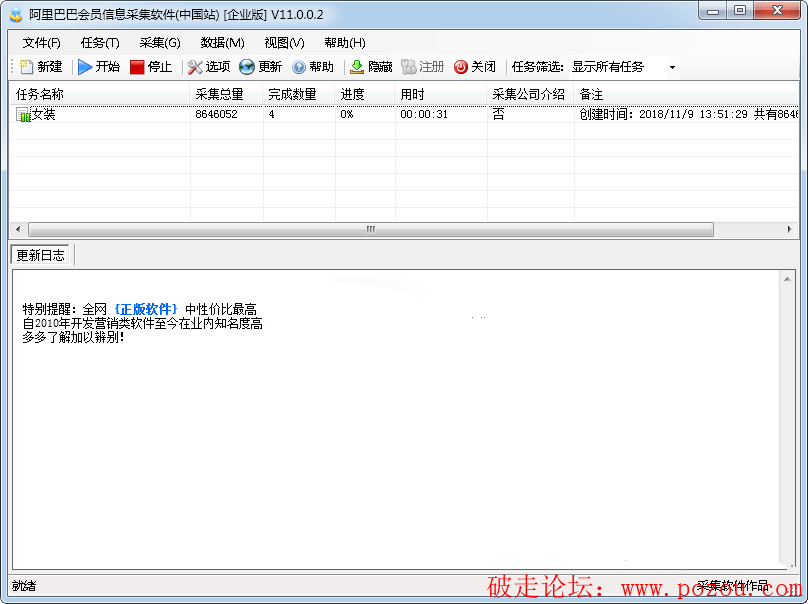Click the 正版软件 blue link text
The image size is (808, 604).
tap(146, 309)
